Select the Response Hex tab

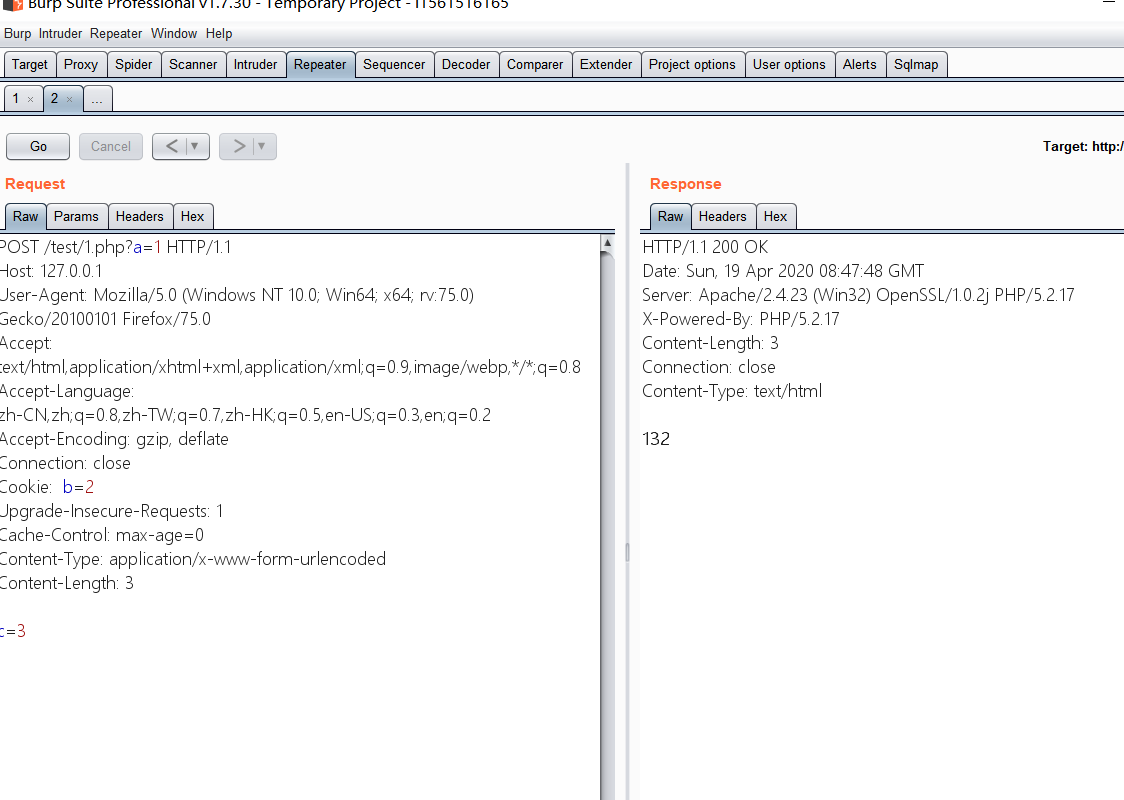pos(775,216)
